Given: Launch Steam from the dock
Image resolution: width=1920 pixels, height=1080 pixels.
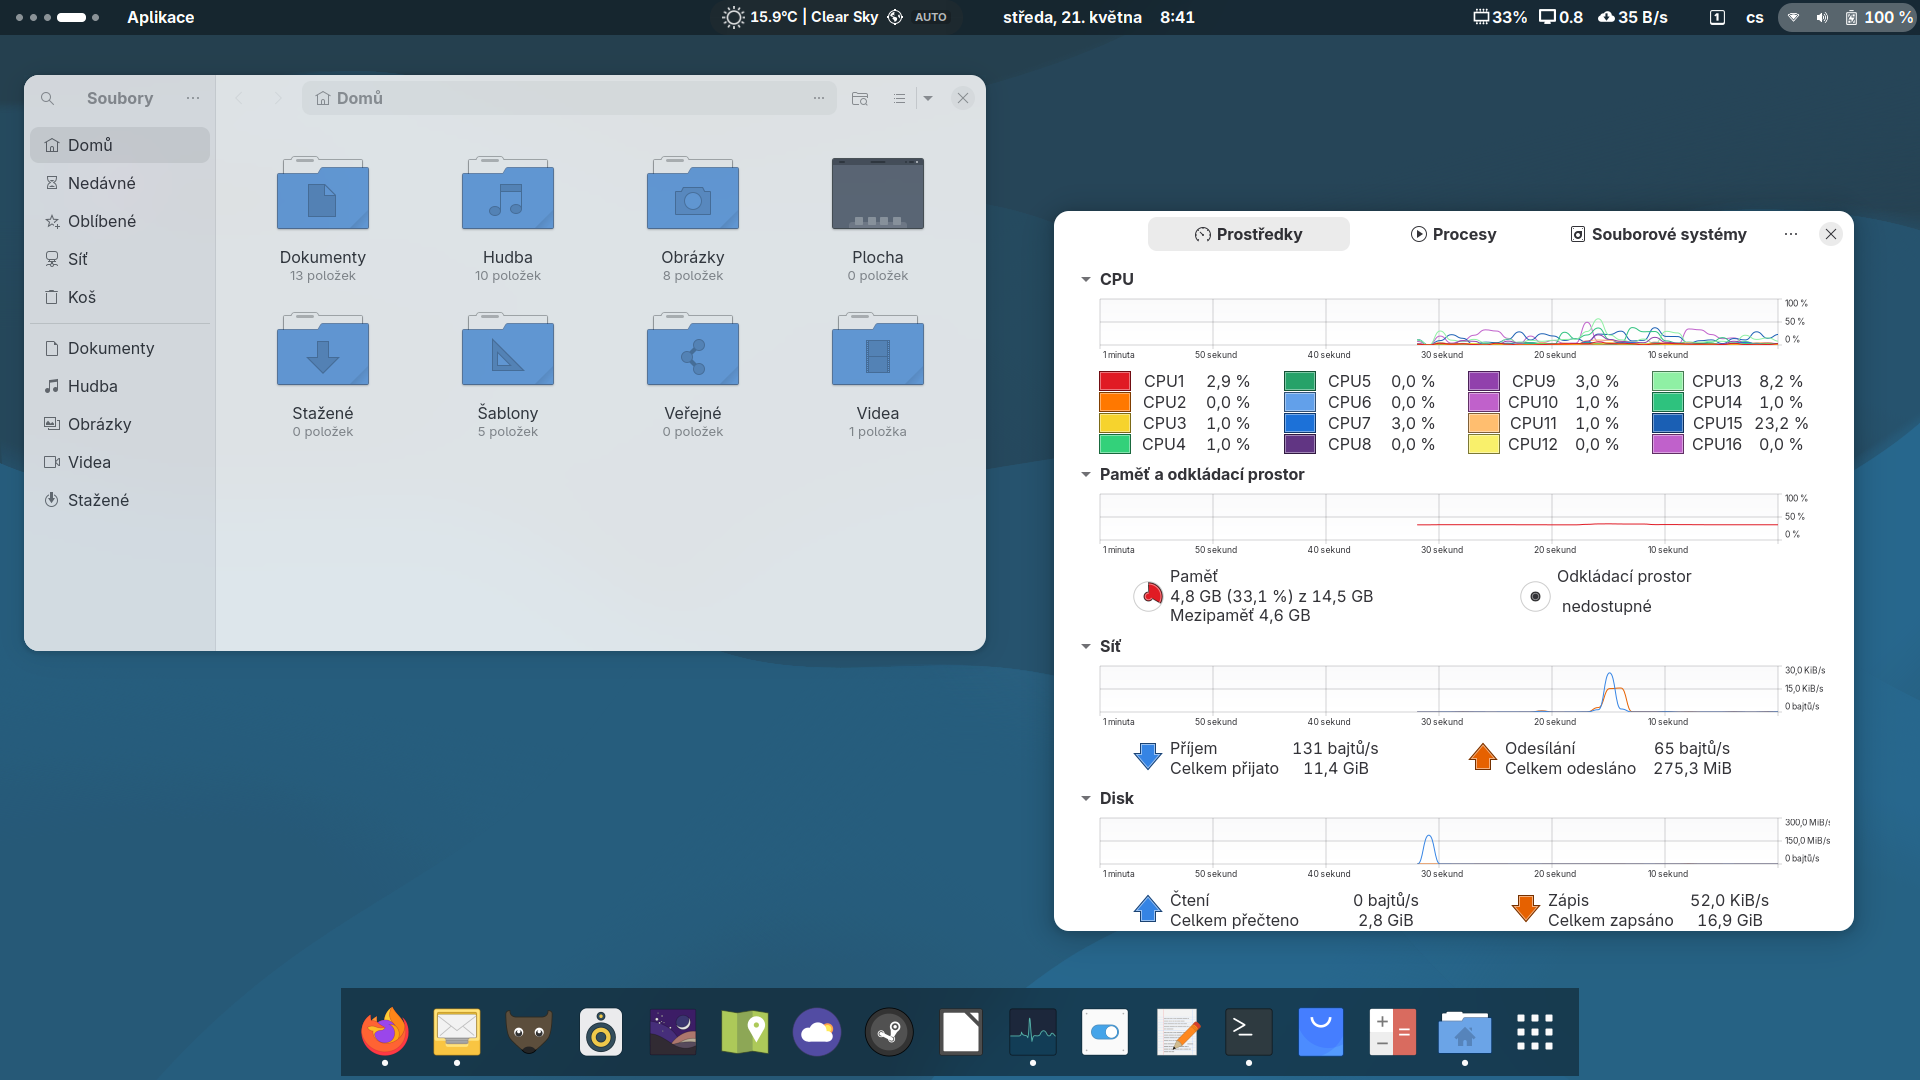Looking at the screenshot, I should coord(889,1032).
